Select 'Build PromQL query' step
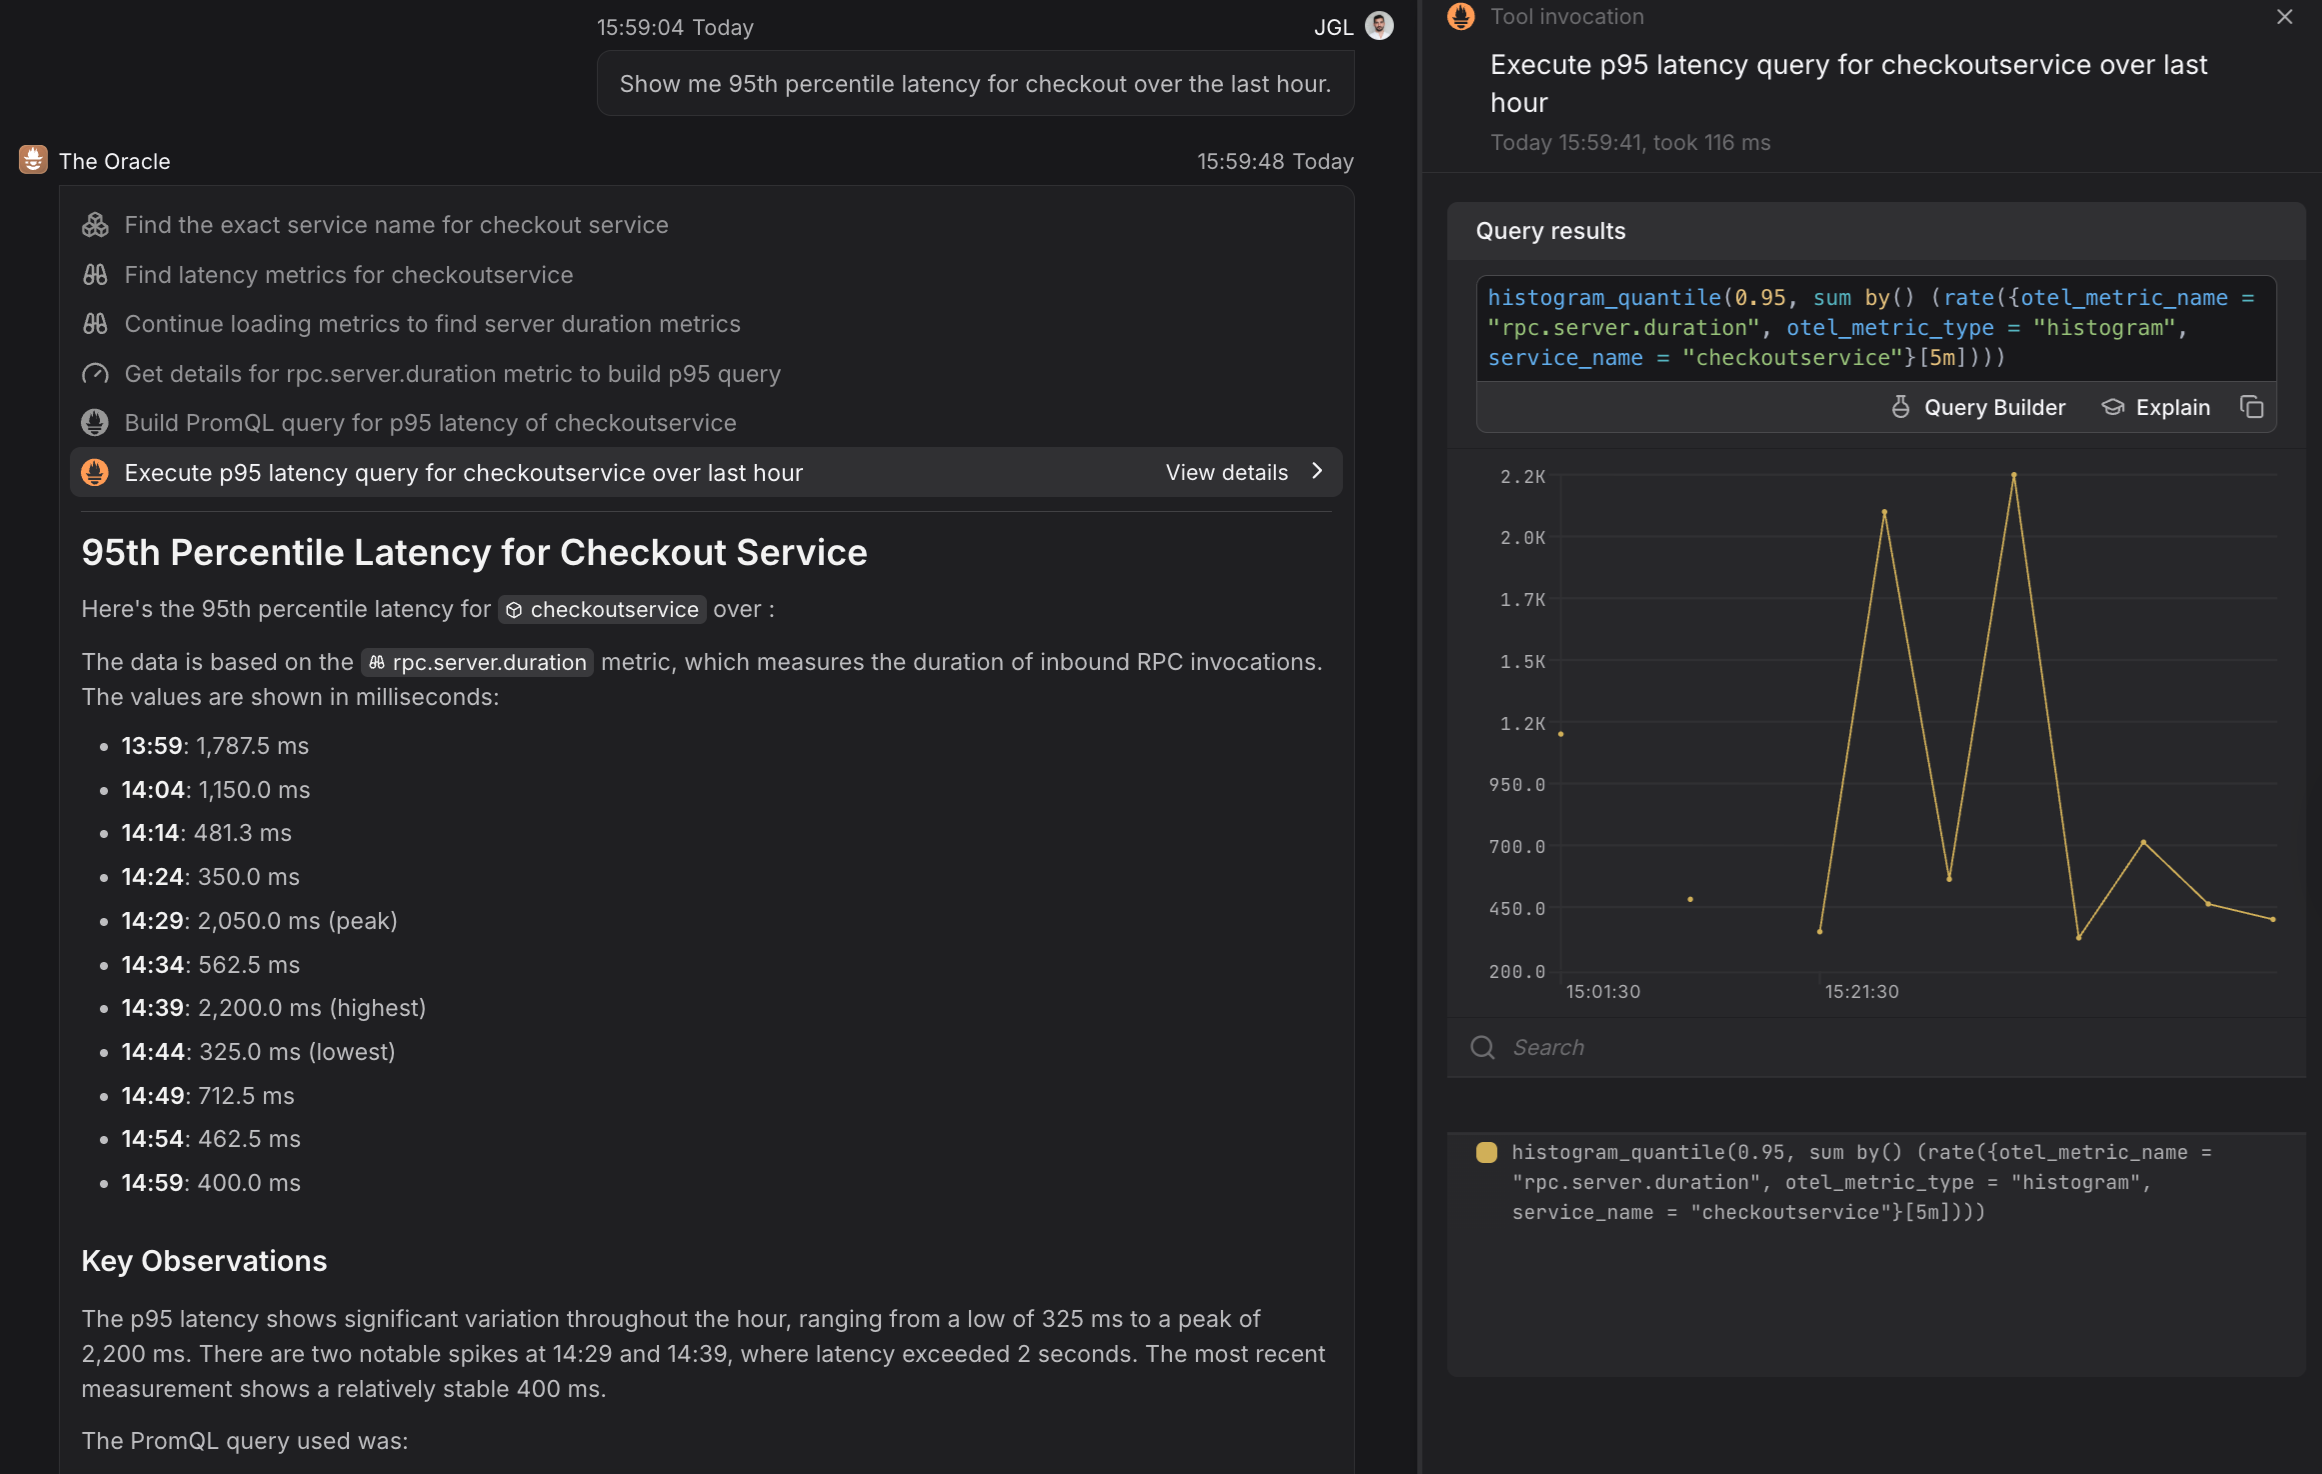The image size is (2322, 1474). [430, 423]
